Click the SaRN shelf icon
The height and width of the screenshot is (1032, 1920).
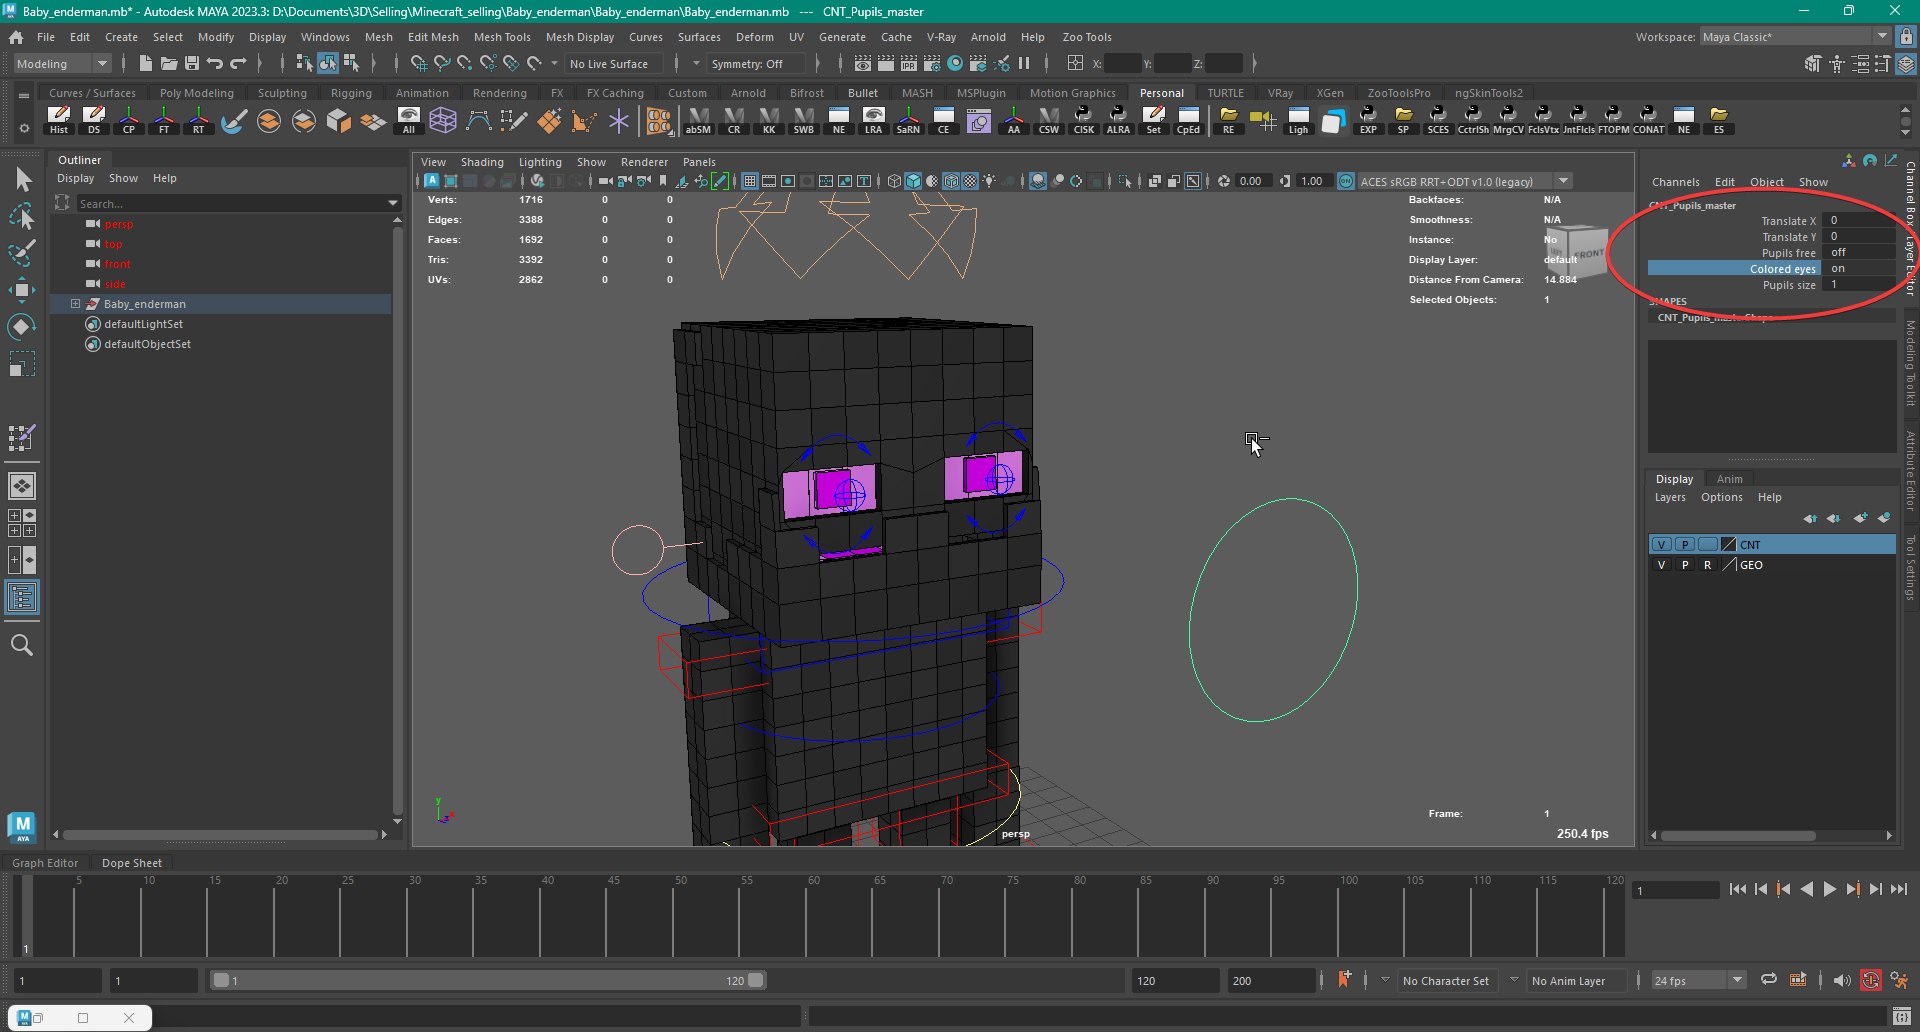tap(908, 120)
